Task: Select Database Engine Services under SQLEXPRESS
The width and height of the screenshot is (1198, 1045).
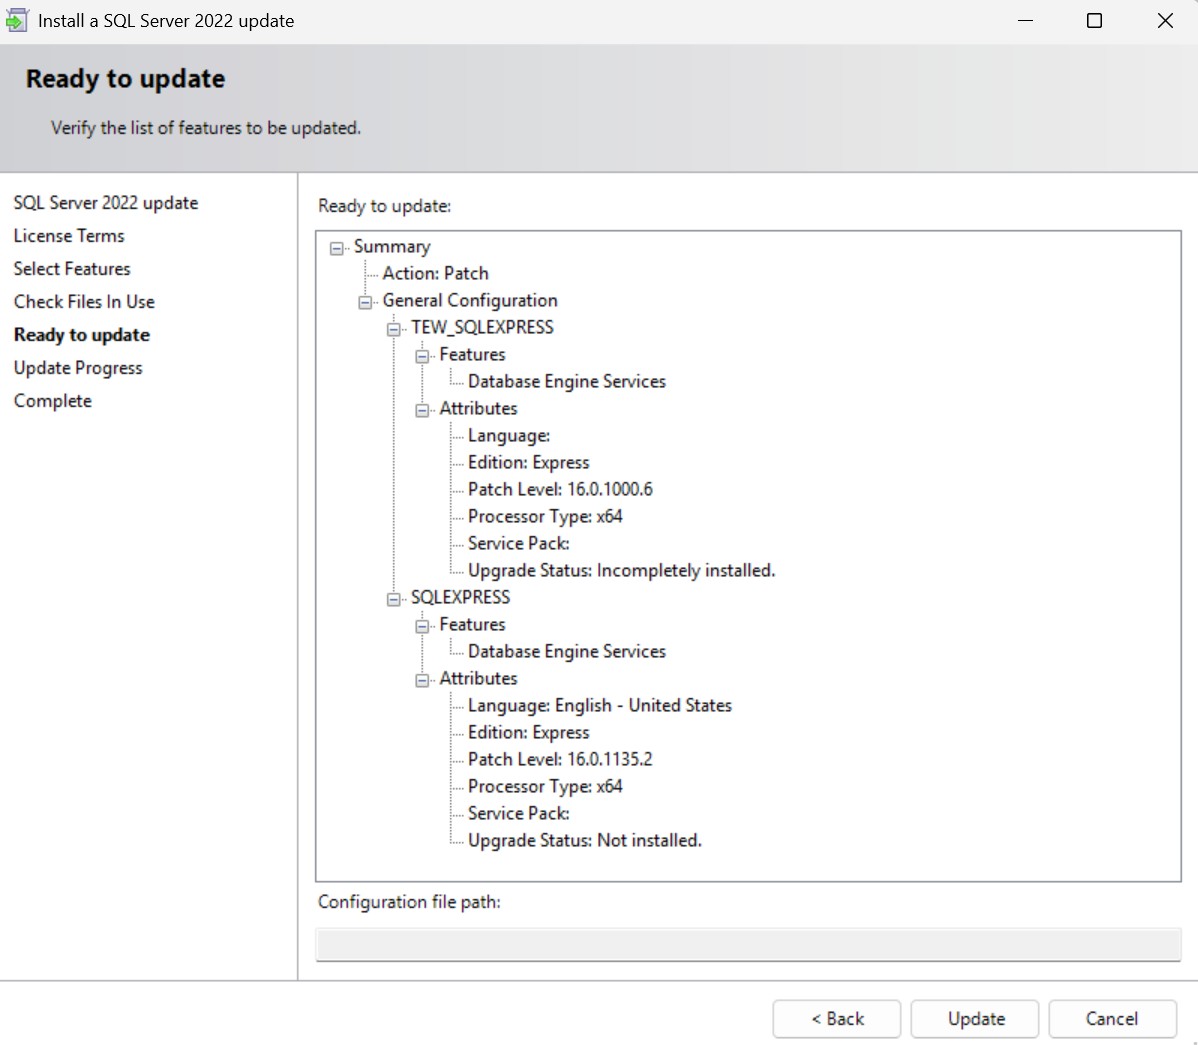Action: pos(567,652)
